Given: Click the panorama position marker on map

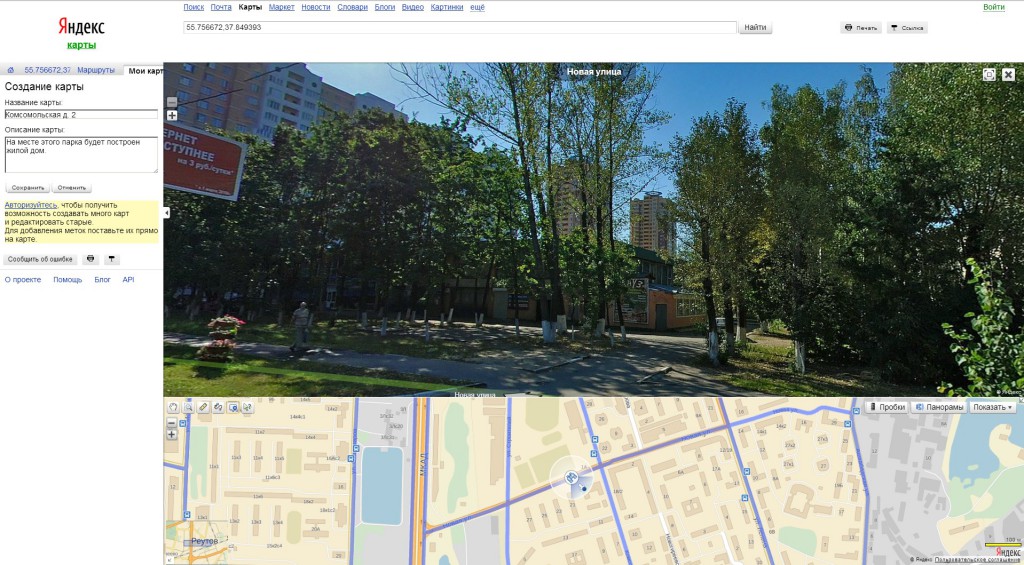Looking at the screenshot, I should click(x=572, y=477).
